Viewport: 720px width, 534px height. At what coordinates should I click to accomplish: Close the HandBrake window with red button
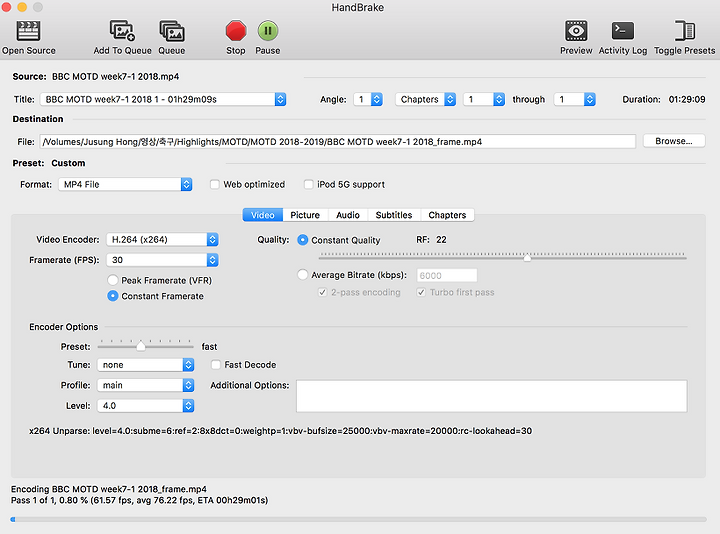[x=6, y=7]
